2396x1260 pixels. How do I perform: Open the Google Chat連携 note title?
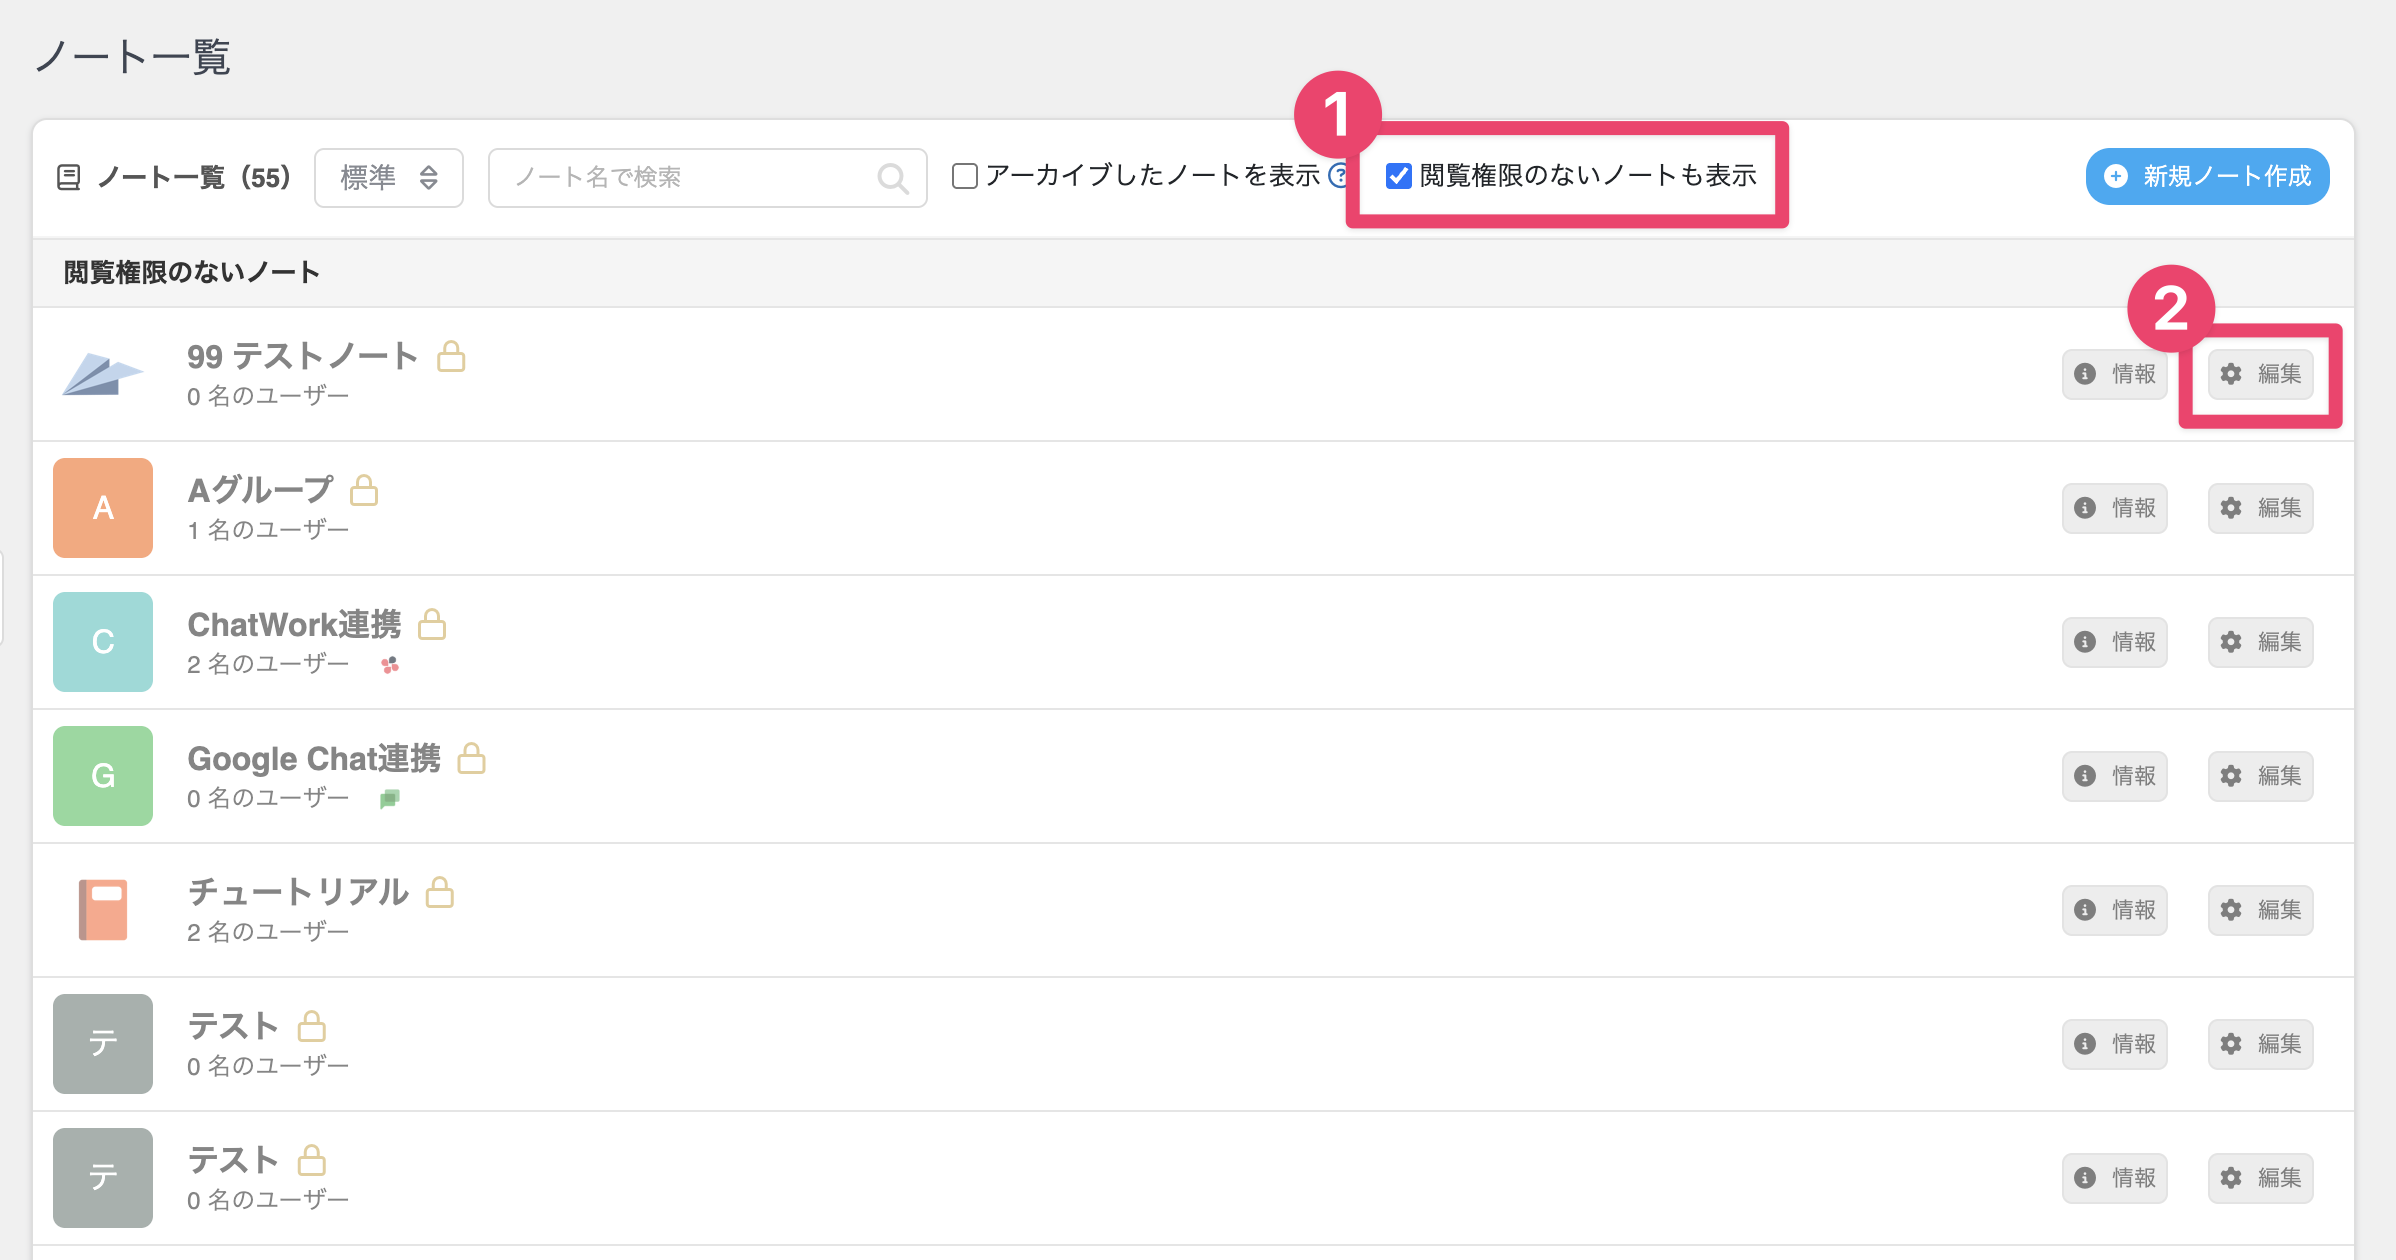[314, 759]
